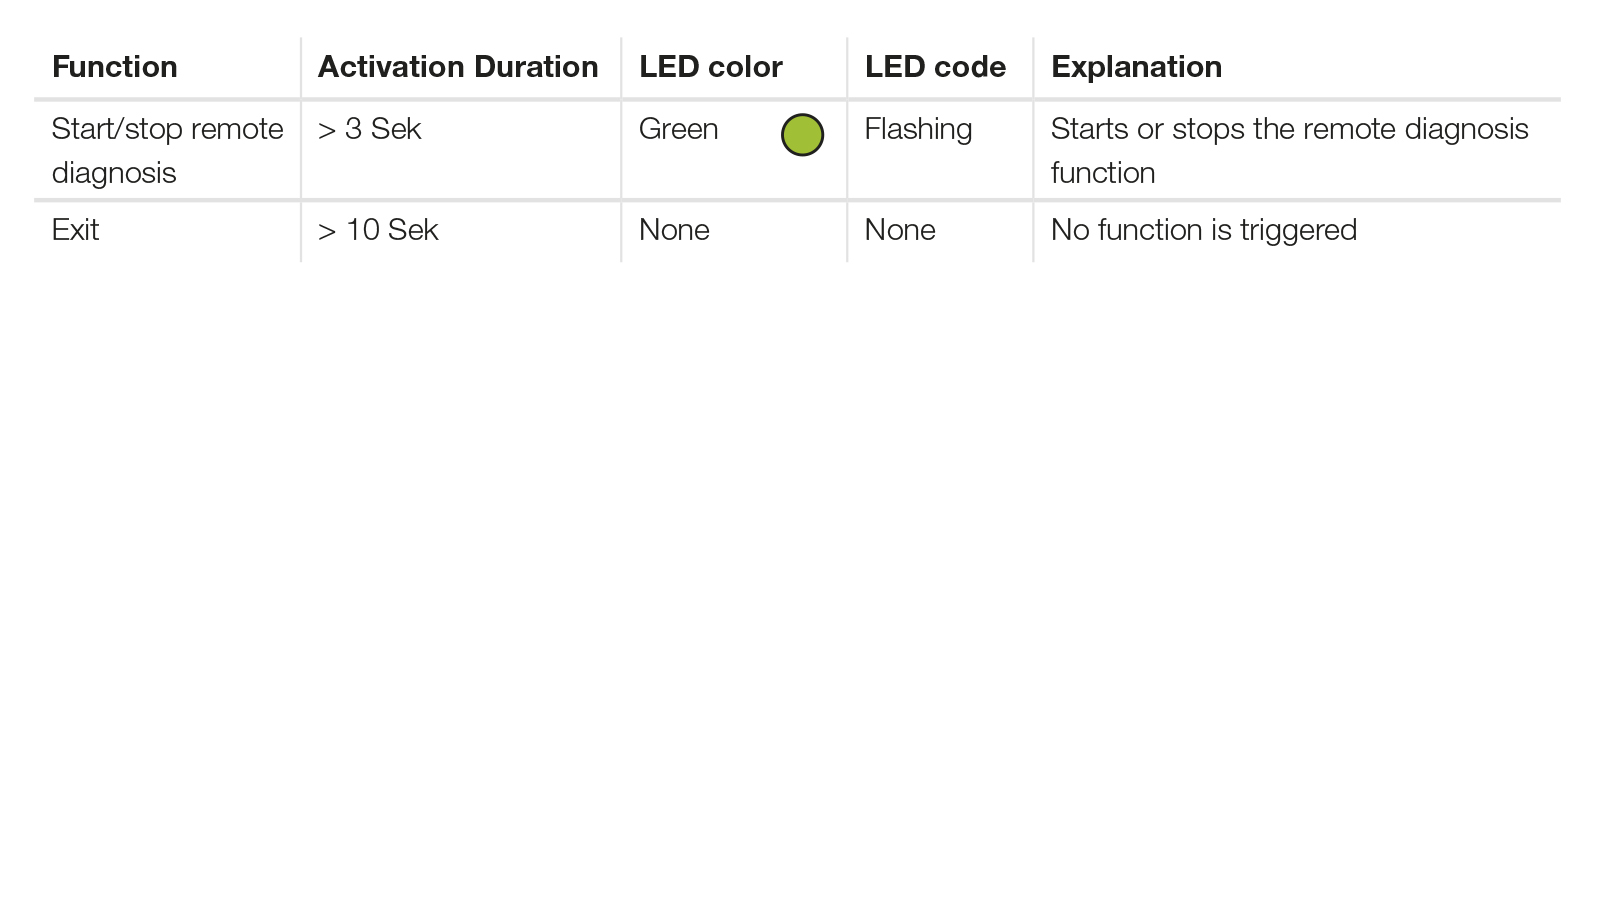Click the Start/stop remote diagnosis cell
The height and width of the screenshot is (900, 1600).
[168, 151]
